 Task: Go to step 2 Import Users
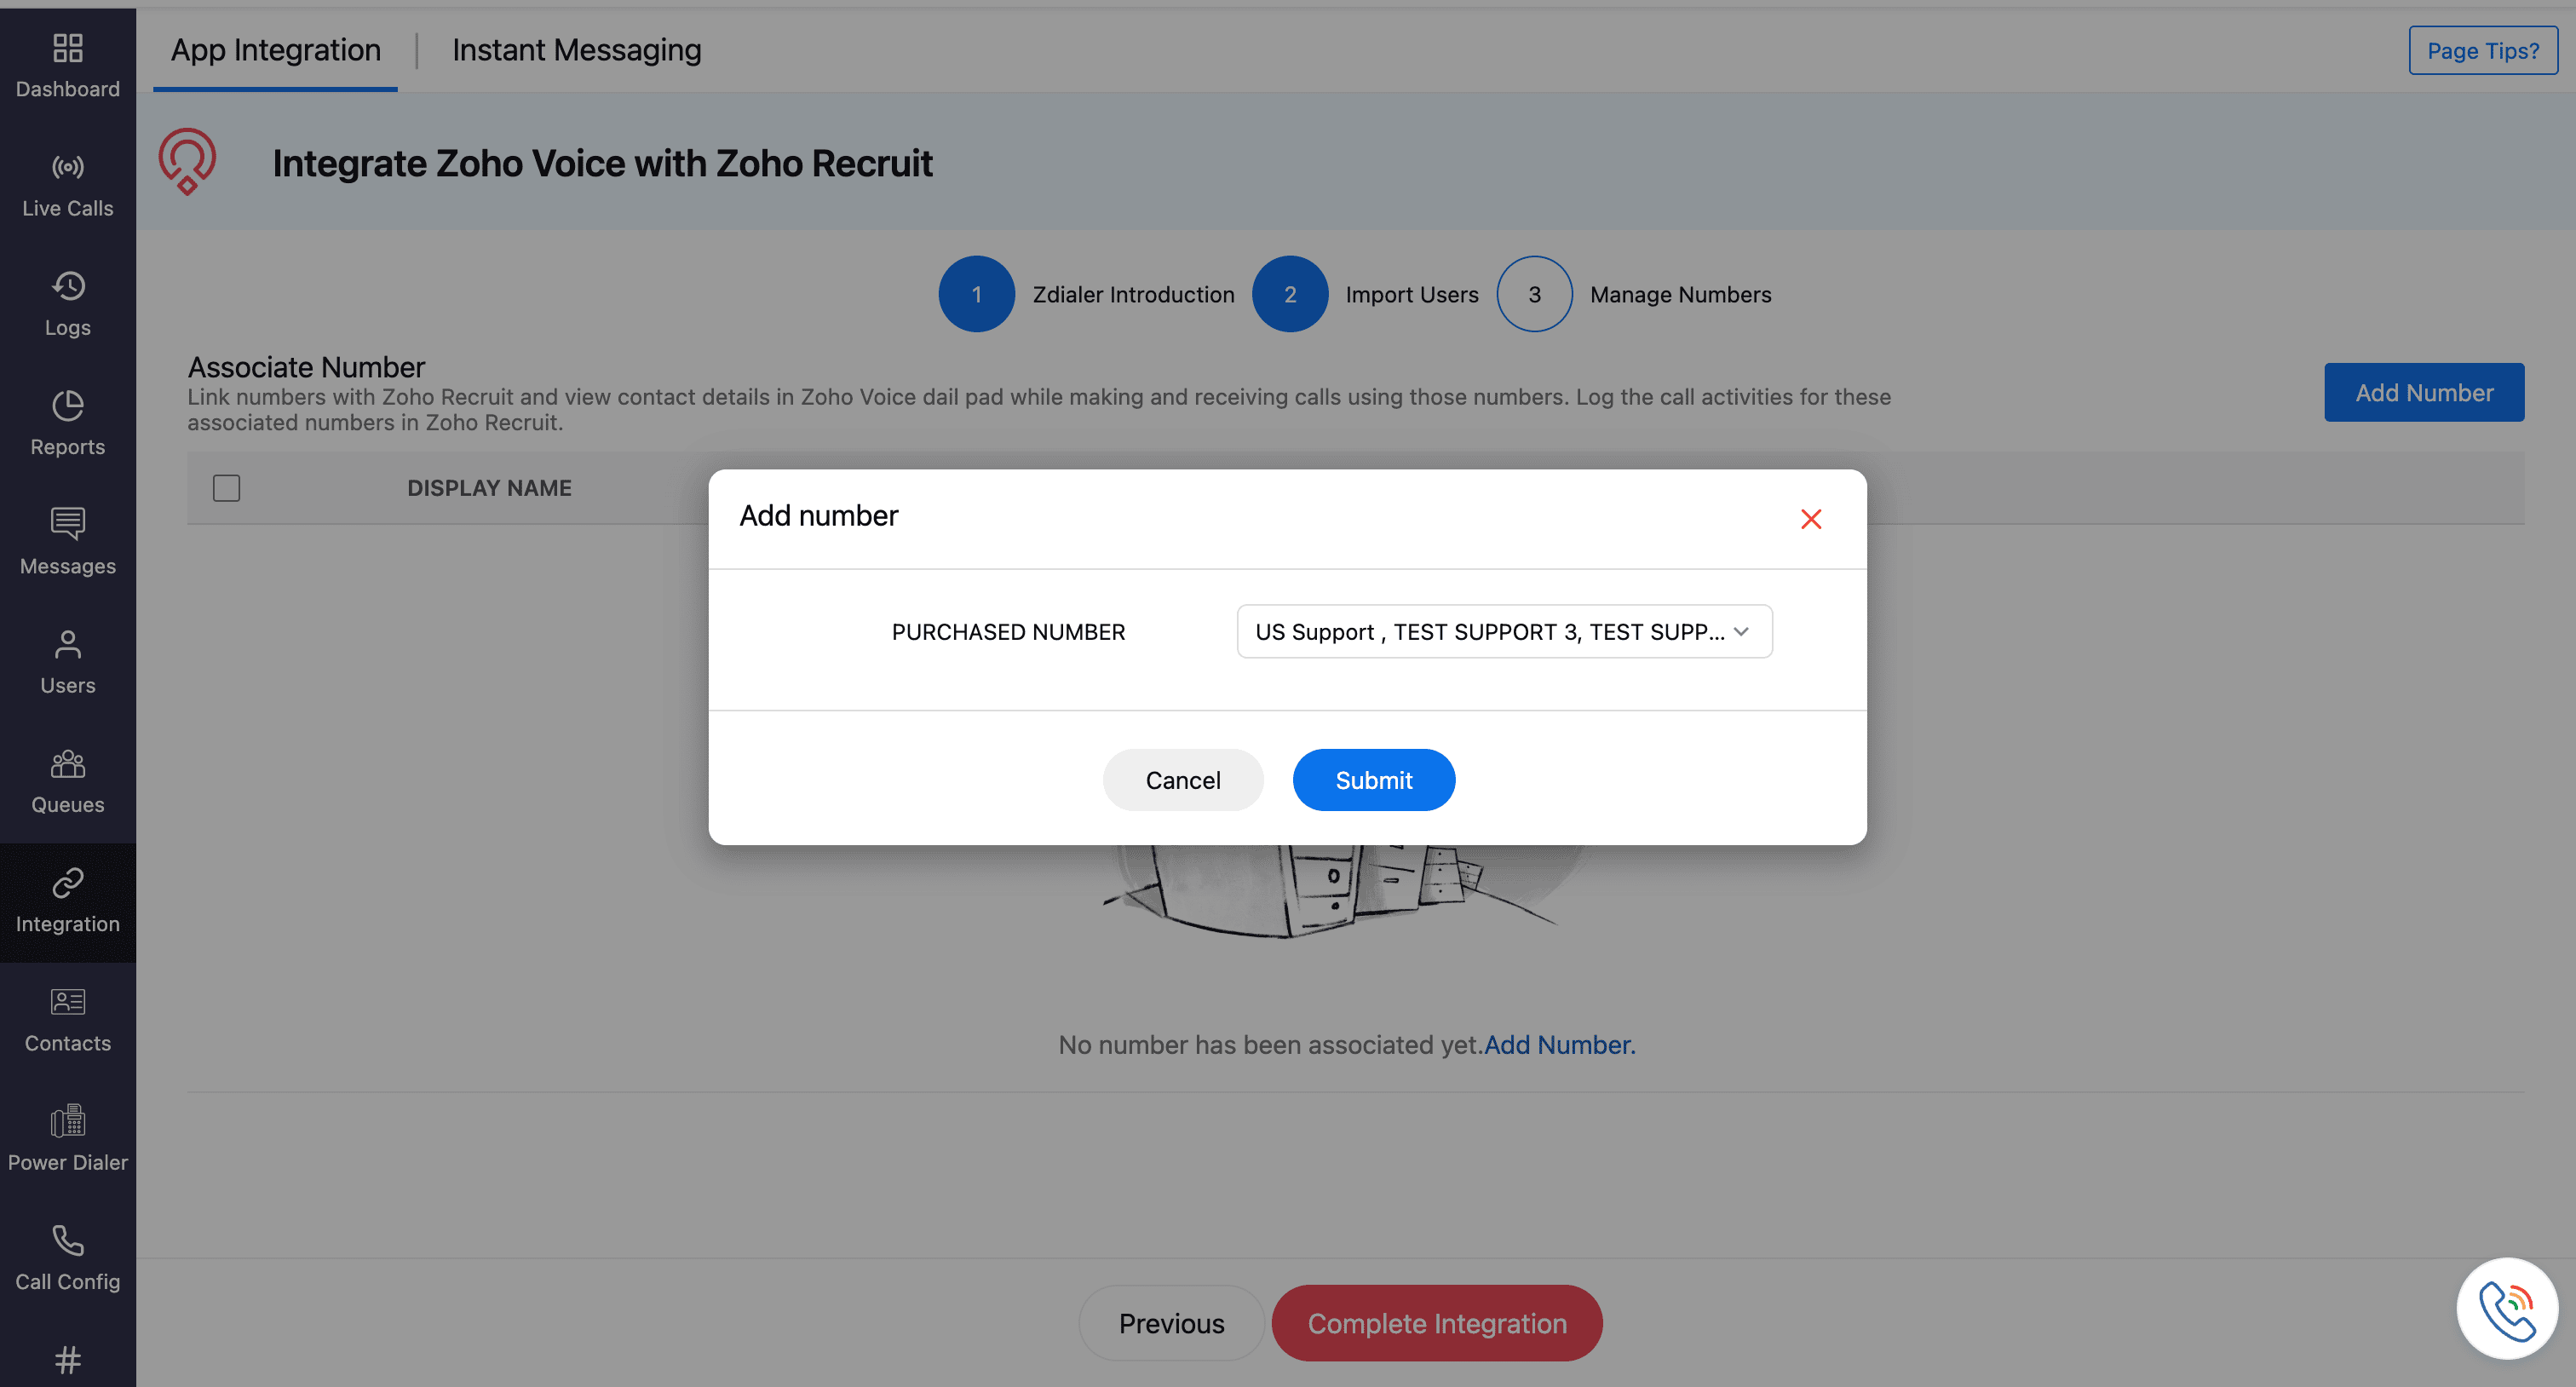click(x=1289, y=294)
